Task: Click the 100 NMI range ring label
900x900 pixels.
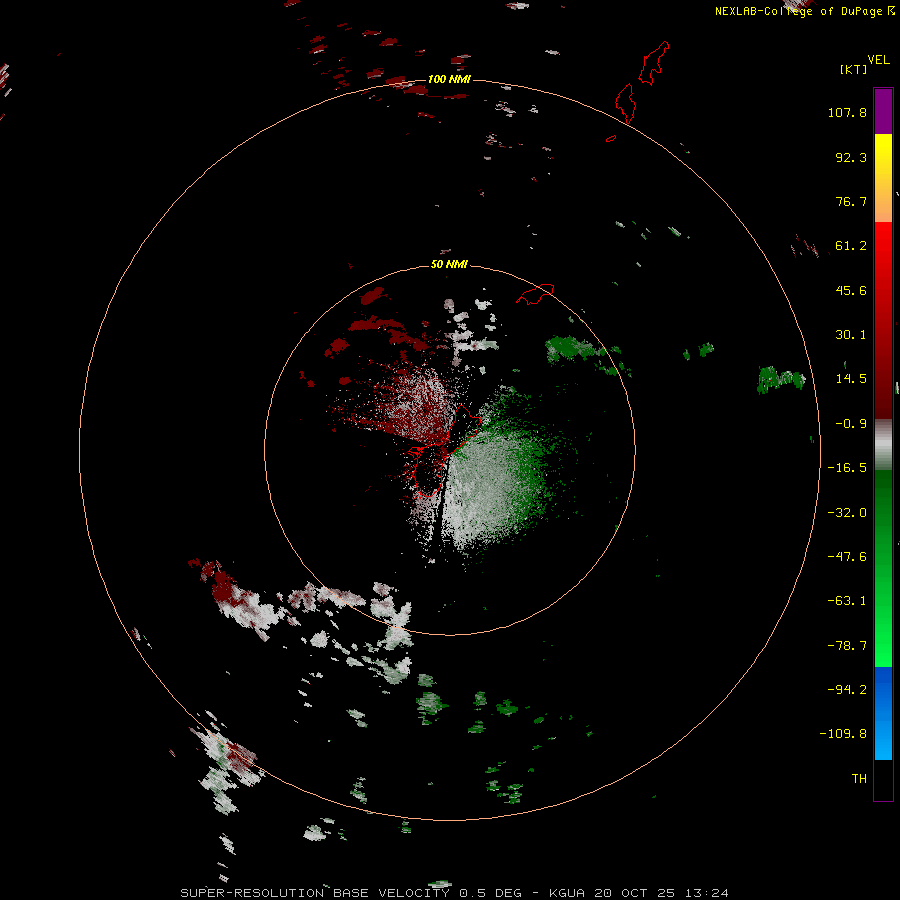Action: click(x=449, y=79)
